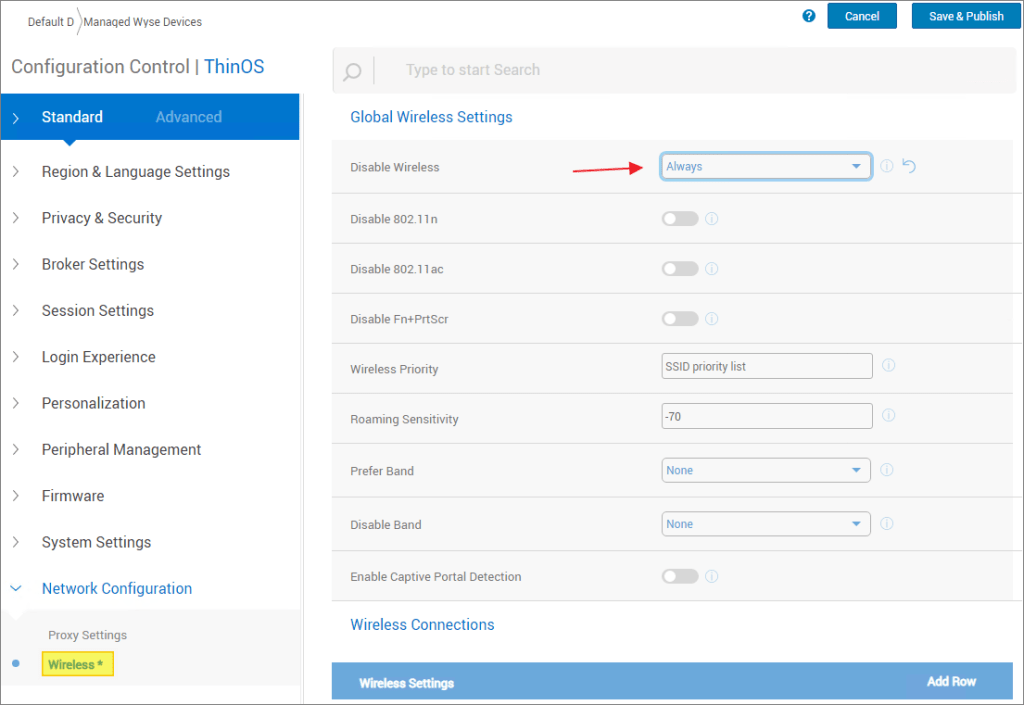This screenshot has height=705, width=1024.
Task: Click info icon beside Wireless Priority field
Action: [x=888, y=366]
